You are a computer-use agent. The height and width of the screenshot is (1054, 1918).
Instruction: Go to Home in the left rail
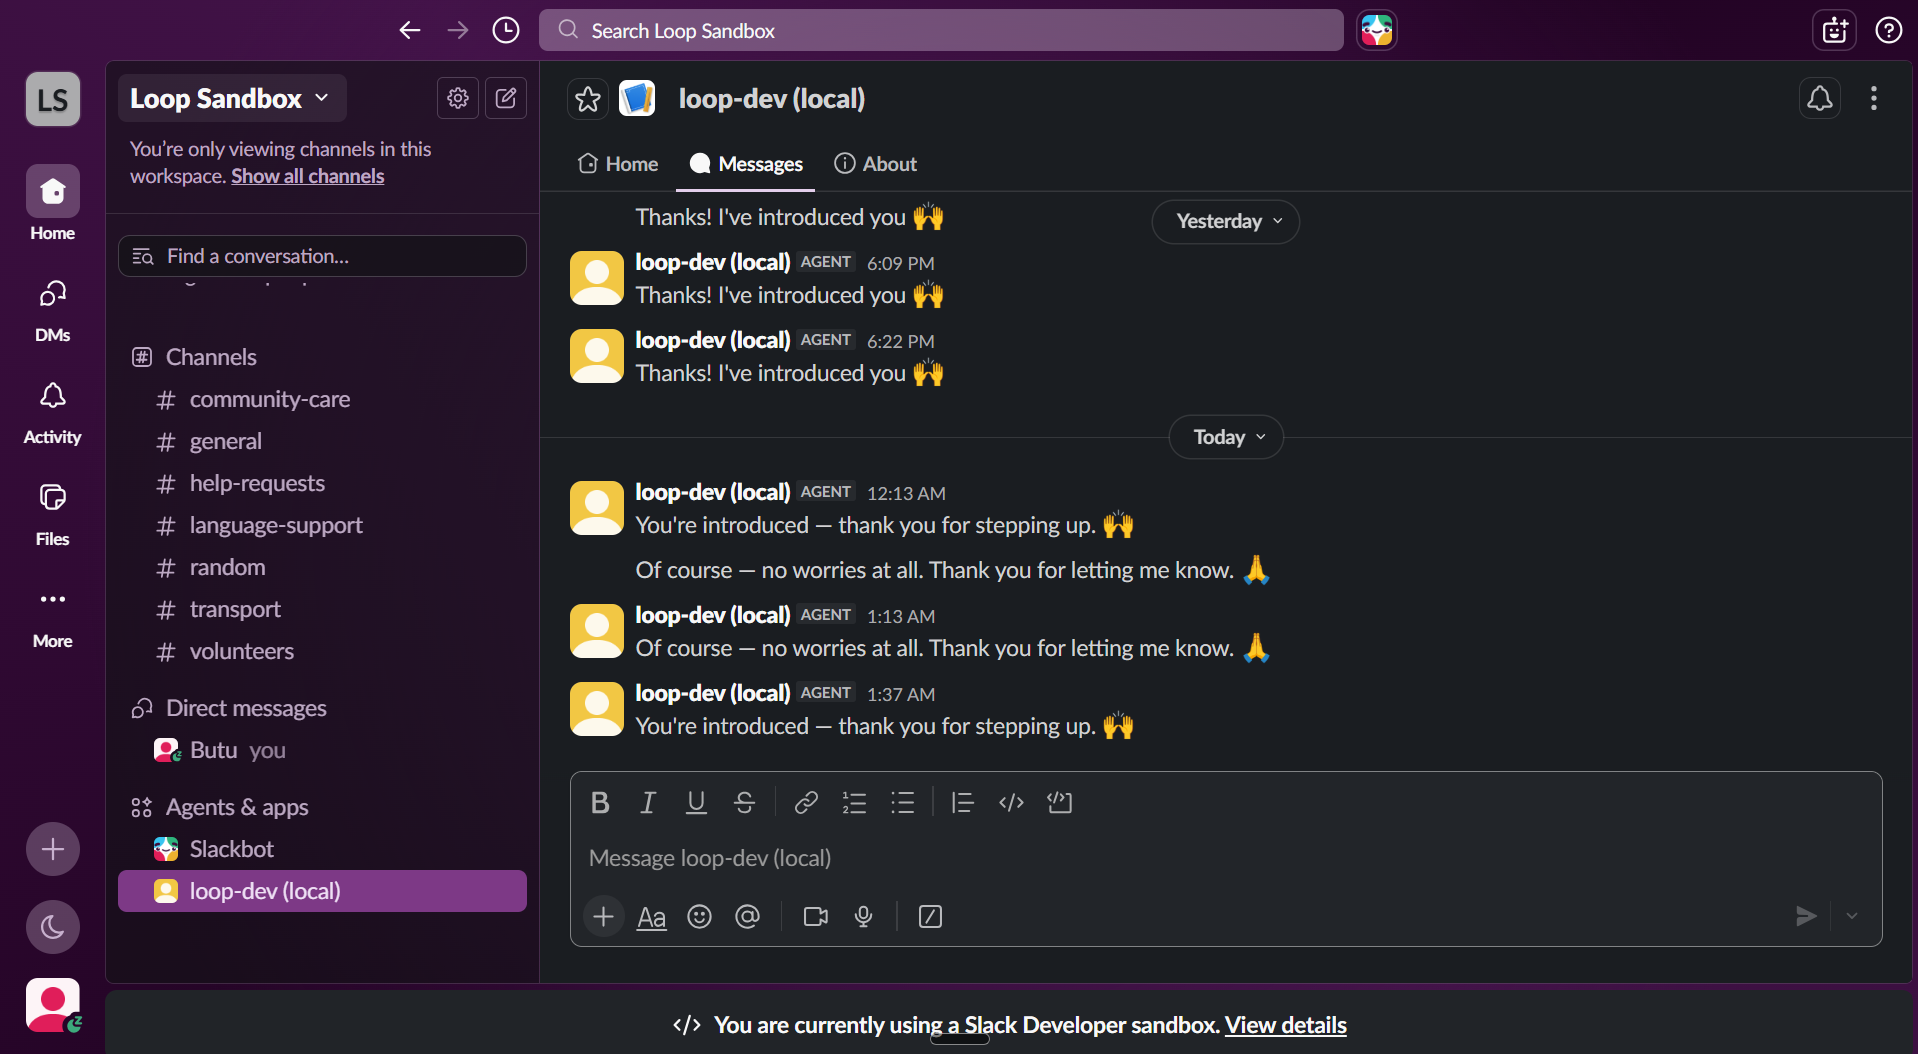coord(53,204)
